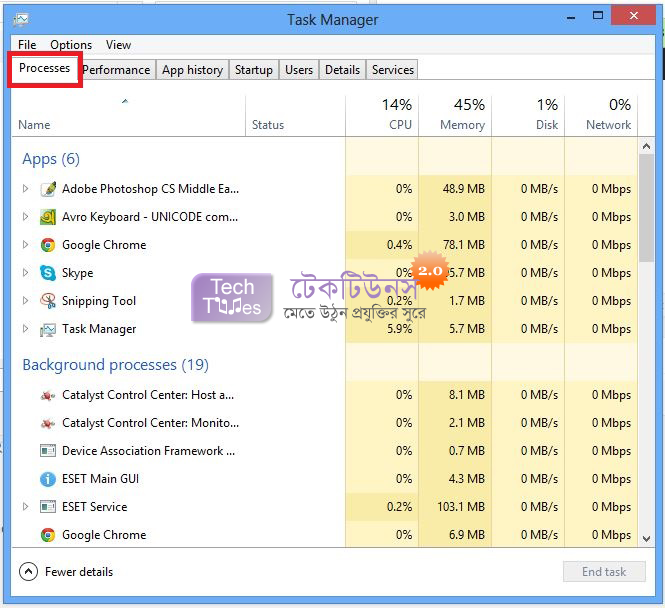Viewport: 665px width, 608px height.
Task: Open the Startup tab
Action: [x=254, y=70]
